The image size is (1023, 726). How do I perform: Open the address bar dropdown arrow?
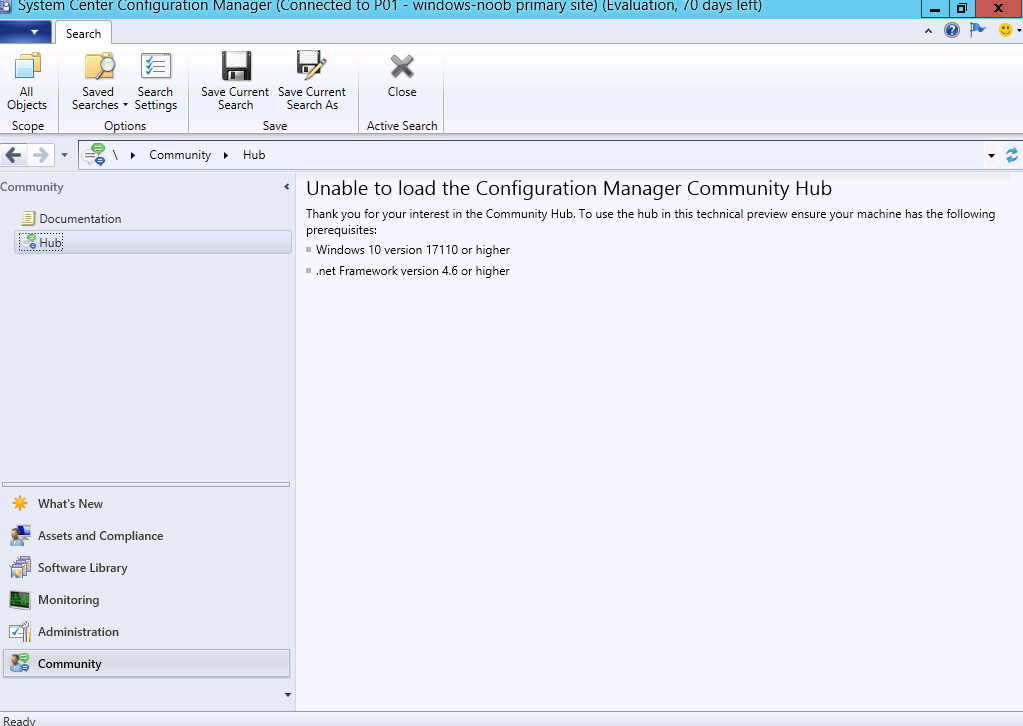pyautogui.click(x=991, y=155)
